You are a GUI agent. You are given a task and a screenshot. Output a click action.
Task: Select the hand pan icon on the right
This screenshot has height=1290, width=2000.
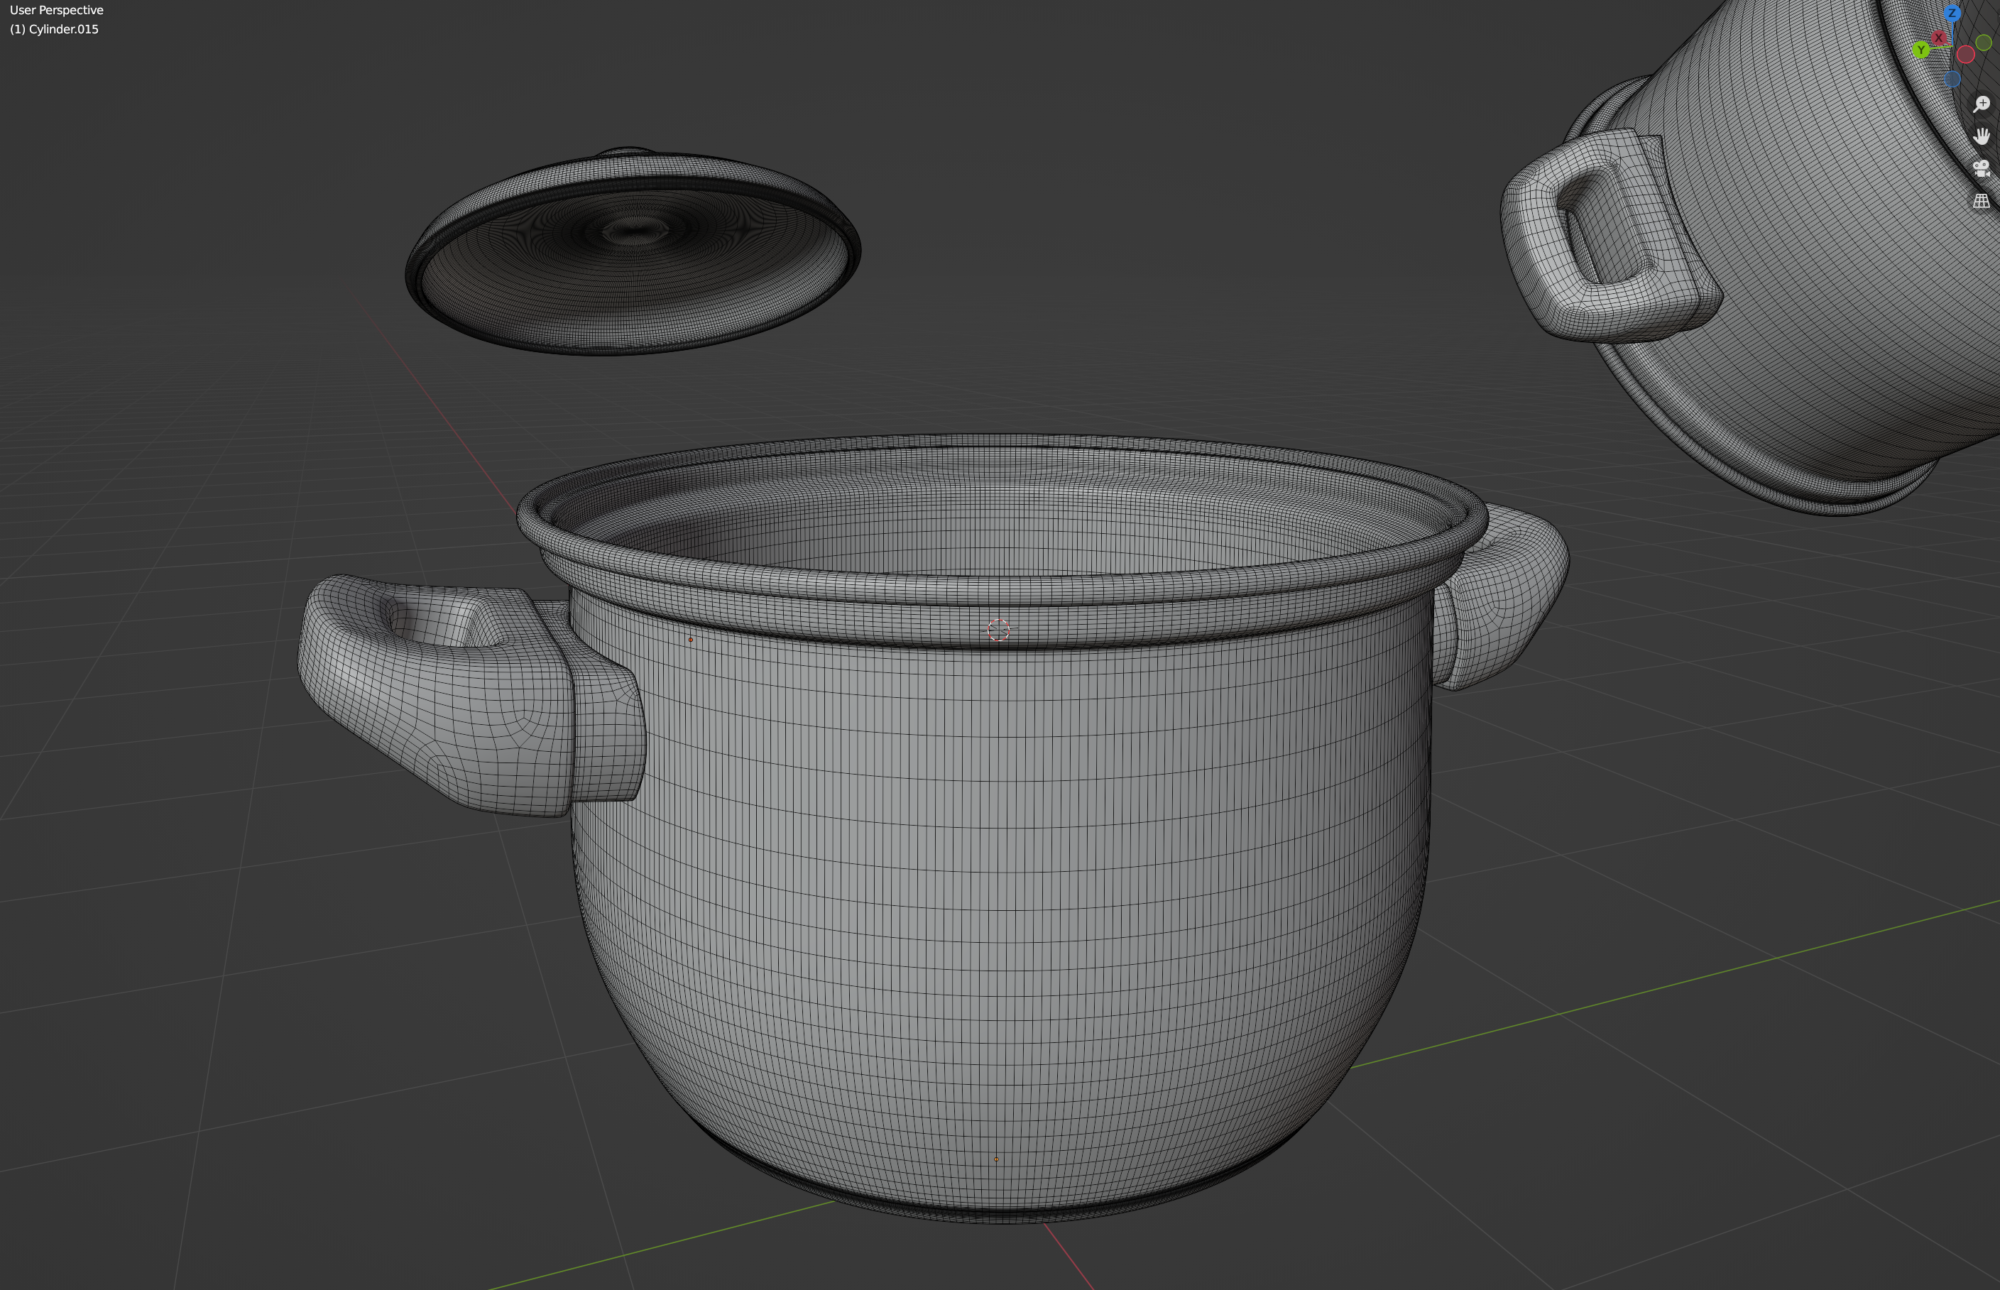pyautogui.click(x=1982, y=136)
